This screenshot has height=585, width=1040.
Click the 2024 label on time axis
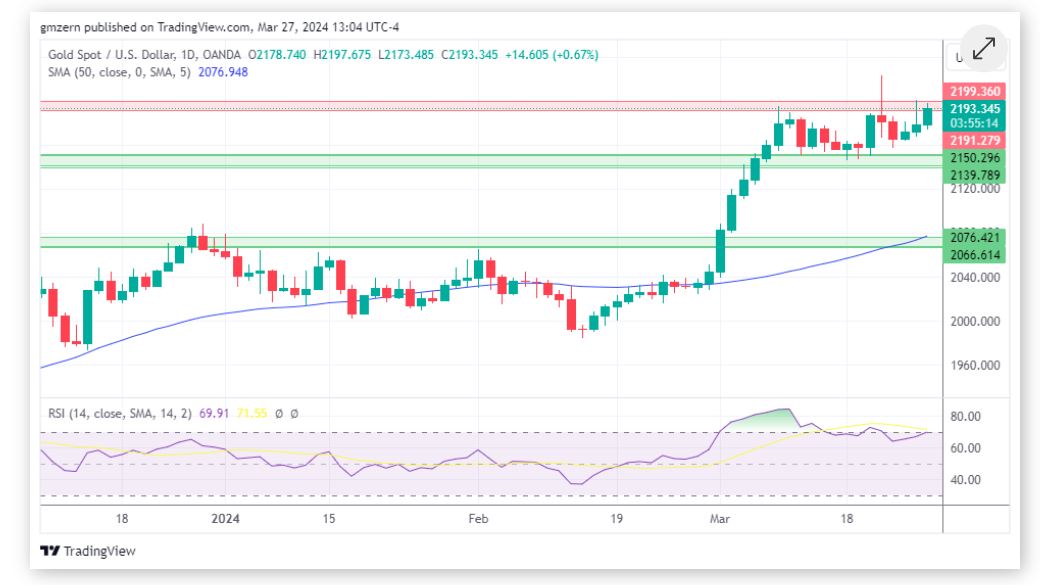(x=226, y=519)
